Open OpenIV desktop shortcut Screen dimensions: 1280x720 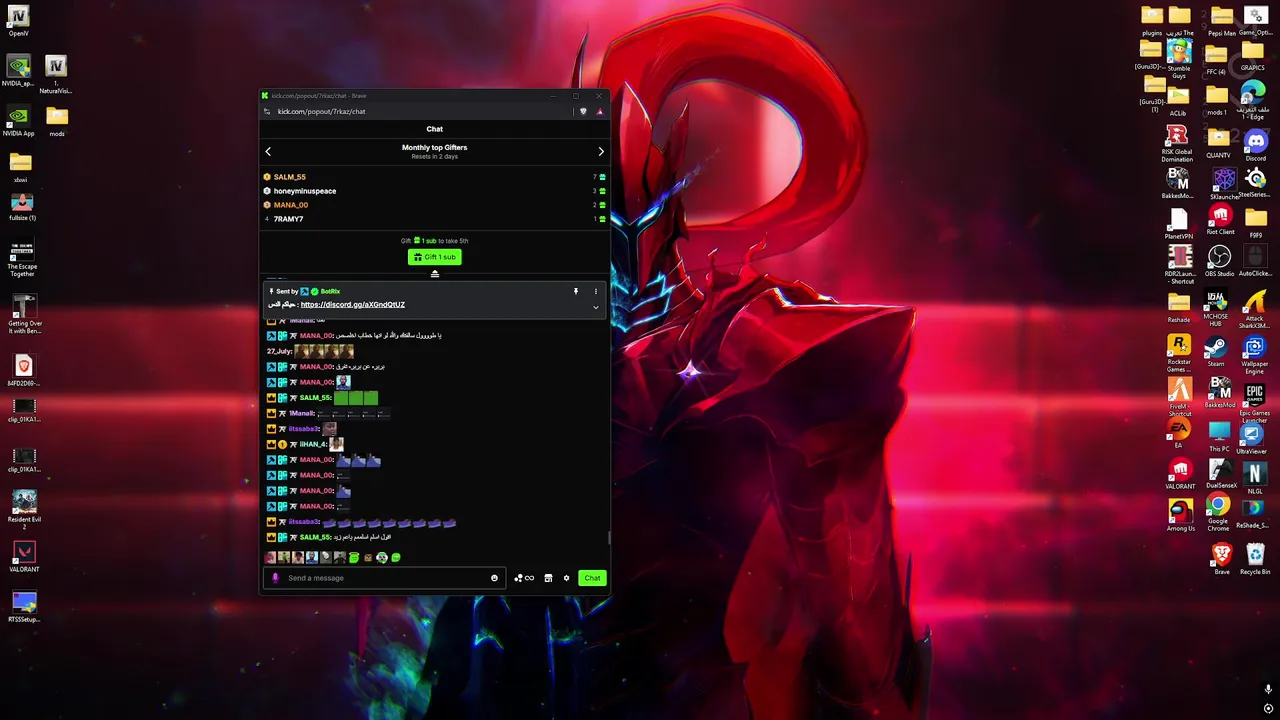(x=18, y=21)
